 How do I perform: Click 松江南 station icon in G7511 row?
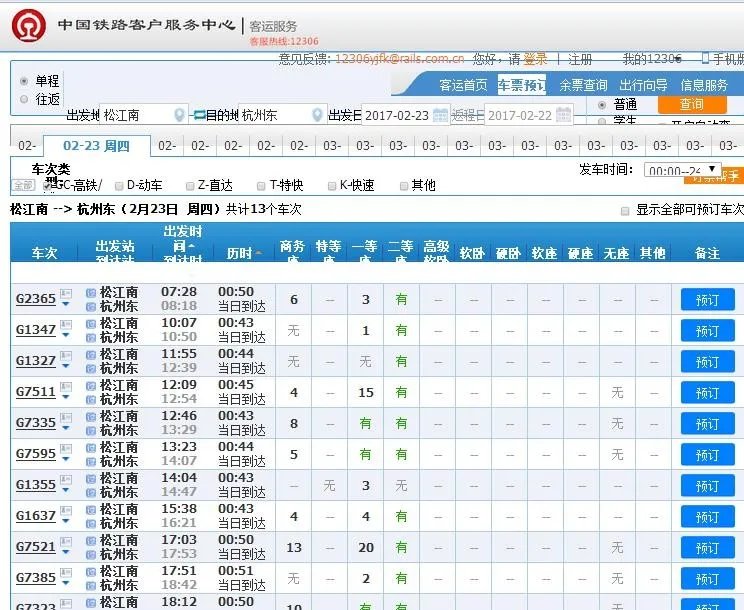(x=91, y=386)
